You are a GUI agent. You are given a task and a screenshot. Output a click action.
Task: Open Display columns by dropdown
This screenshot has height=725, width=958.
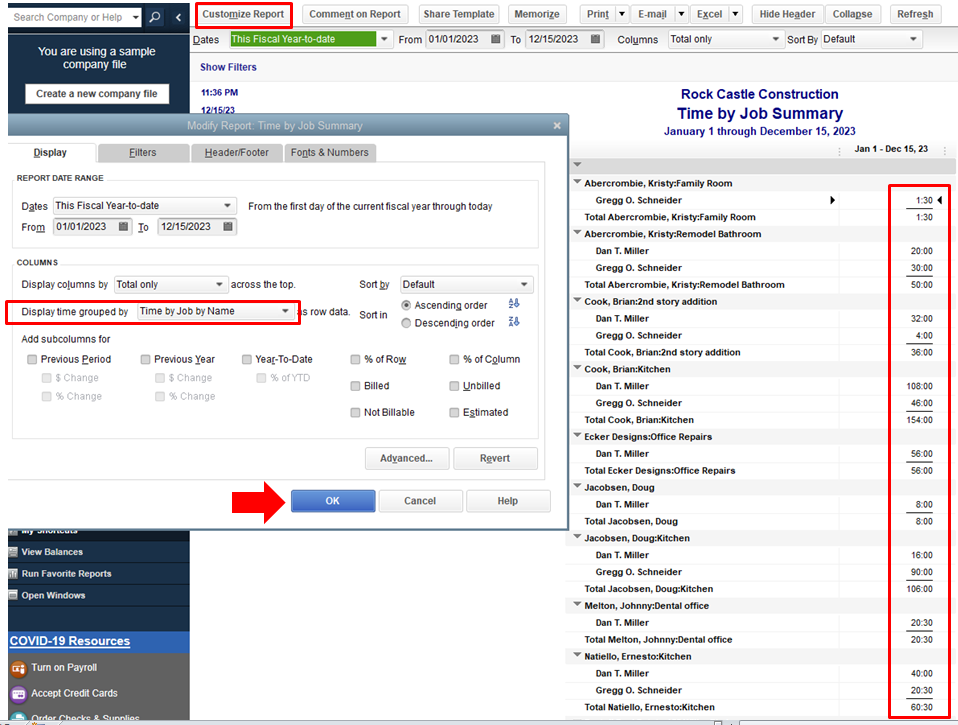(x=171, y=285)
